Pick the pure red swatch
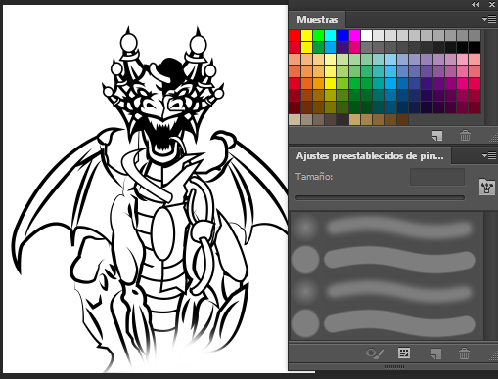 pos(295,35)
